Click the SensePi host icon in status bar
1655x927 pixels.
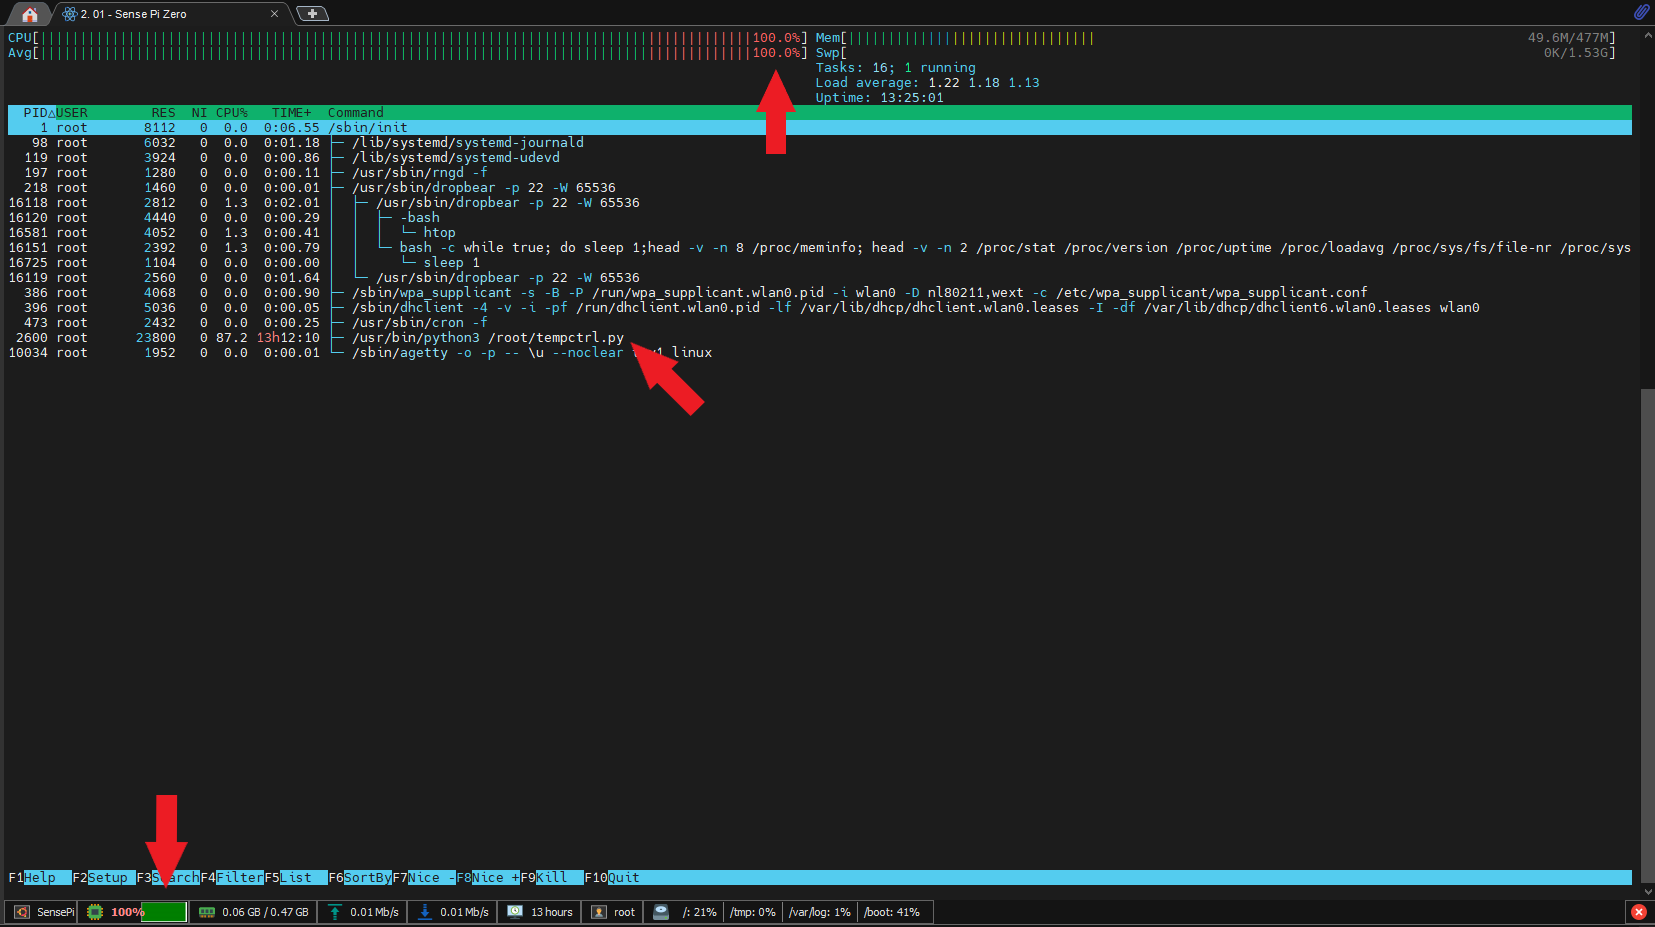click(21, 912)
